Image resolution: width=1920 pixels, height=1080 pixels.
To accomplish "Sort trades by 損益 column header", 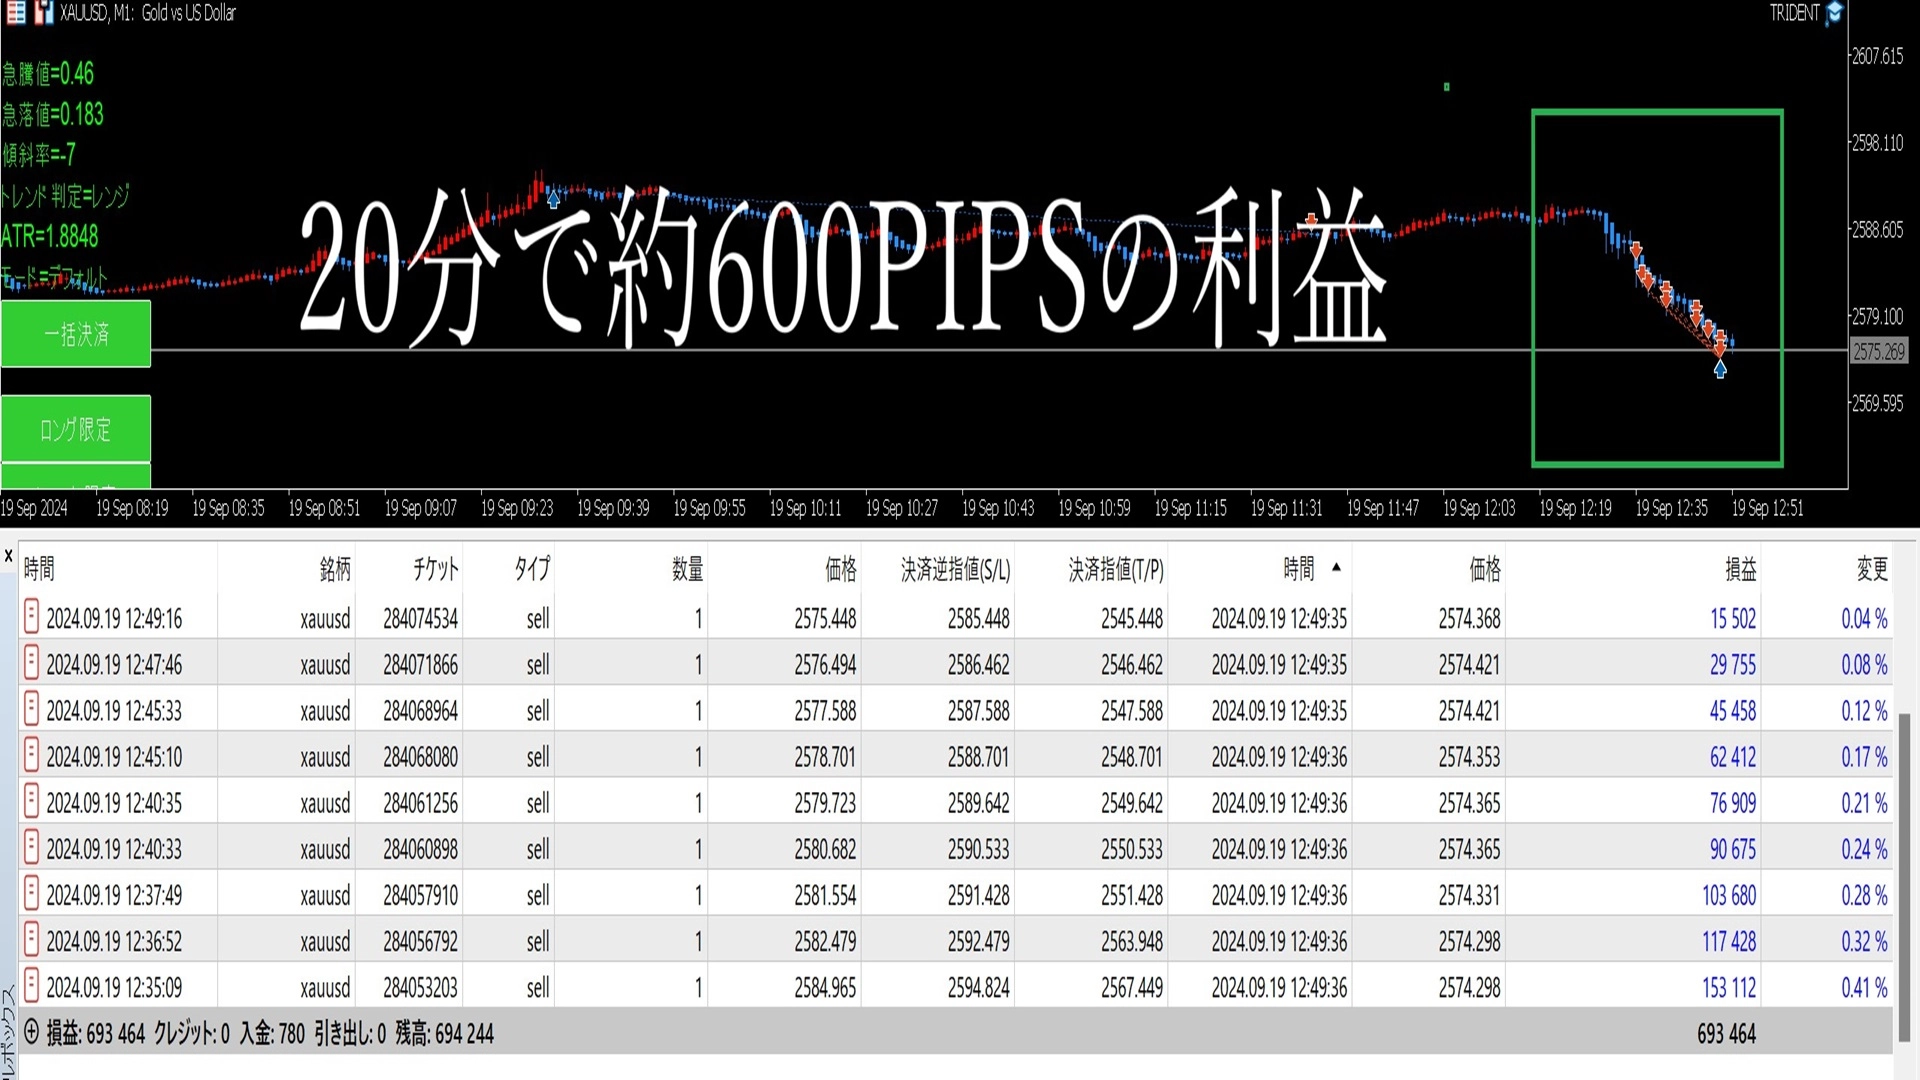I will point(1740,570).
